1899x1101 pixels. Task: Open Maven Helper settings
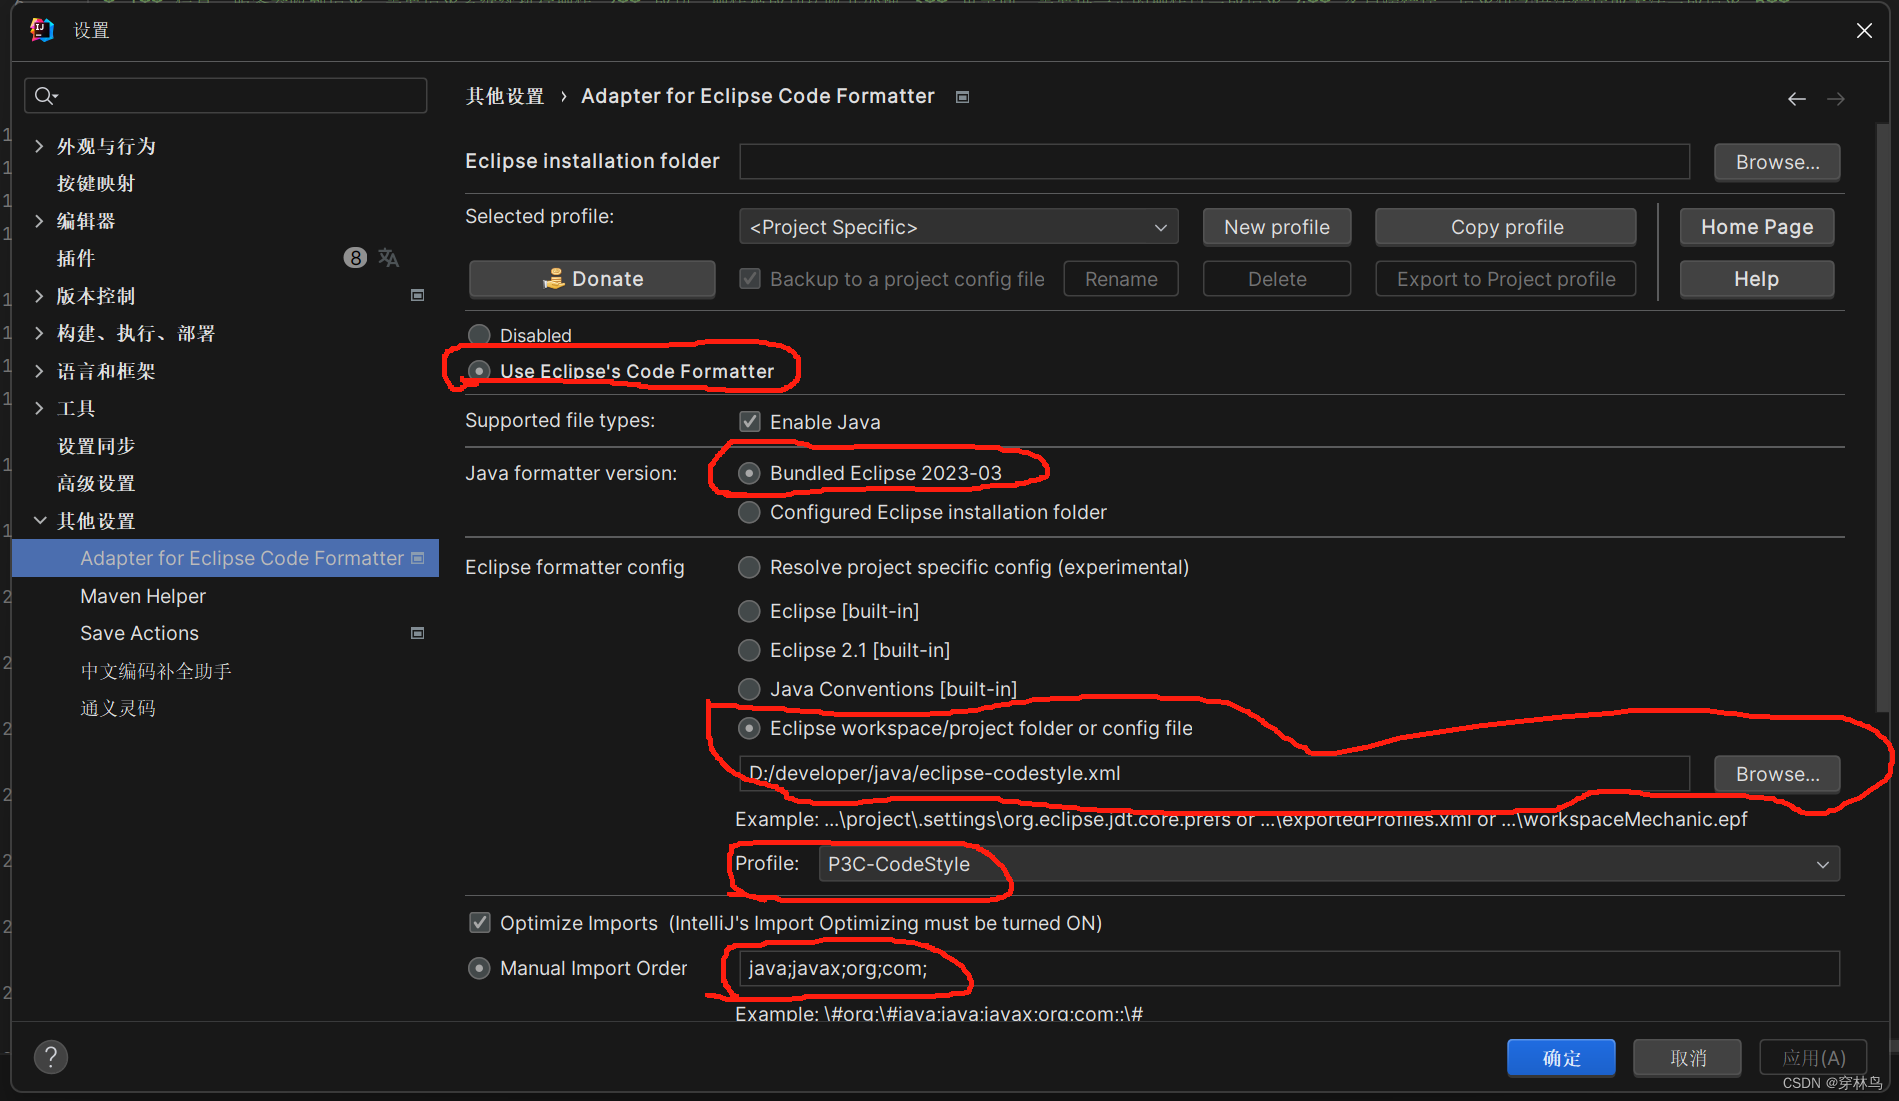(x=143, y=596)
